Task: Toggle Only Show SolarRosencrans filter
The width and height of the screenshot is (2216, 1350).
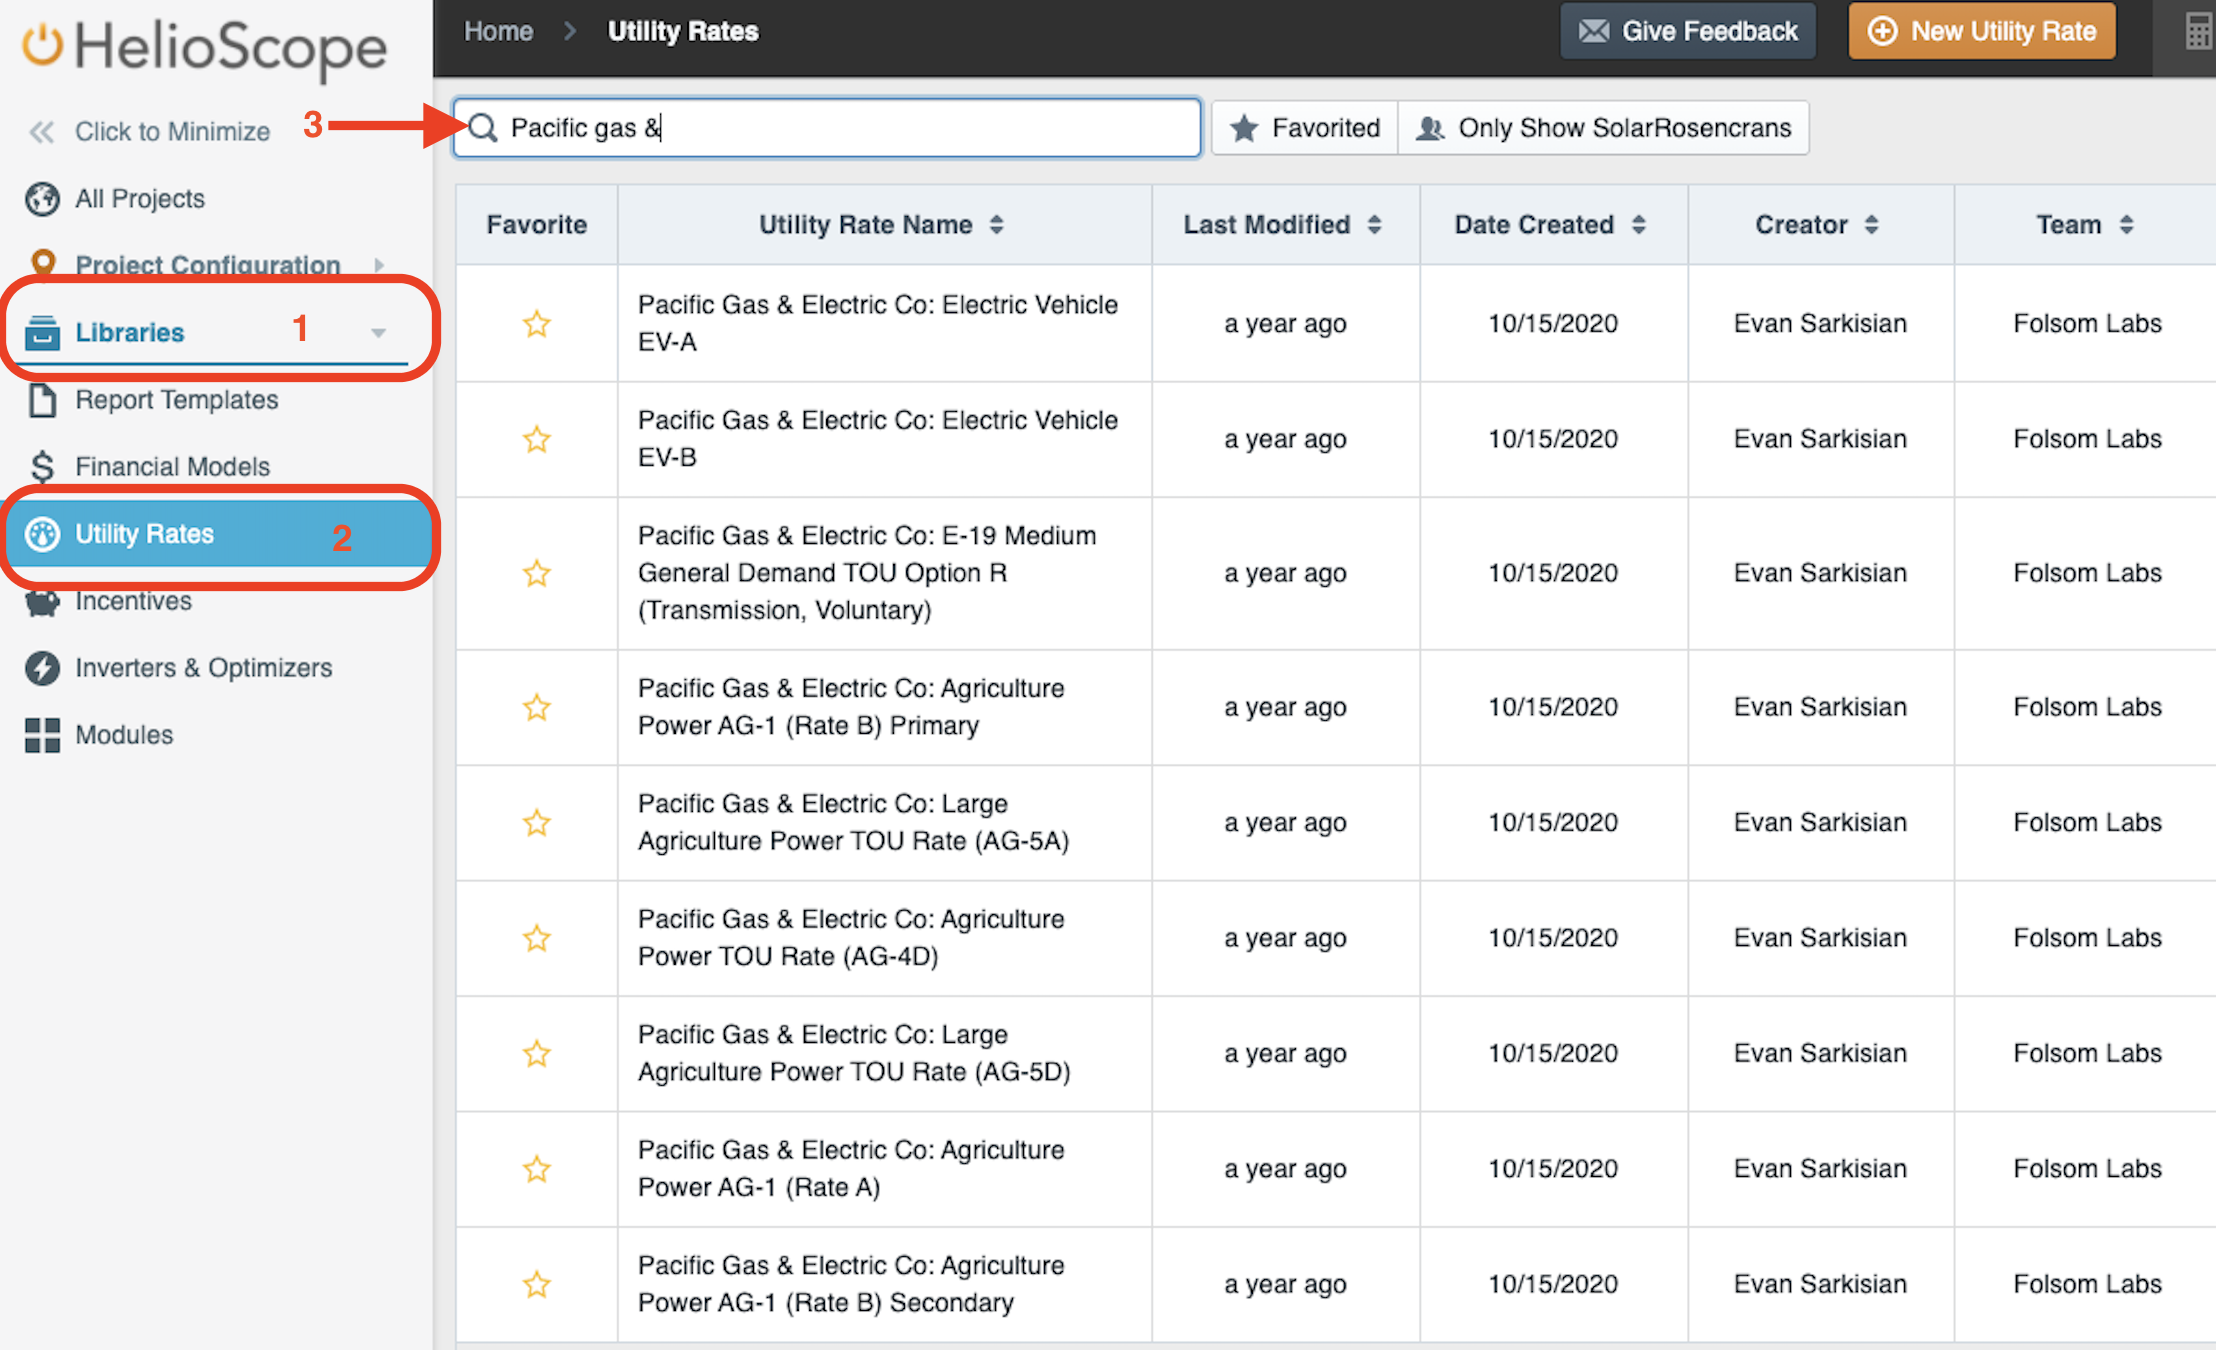Action: click(1604, 128)
